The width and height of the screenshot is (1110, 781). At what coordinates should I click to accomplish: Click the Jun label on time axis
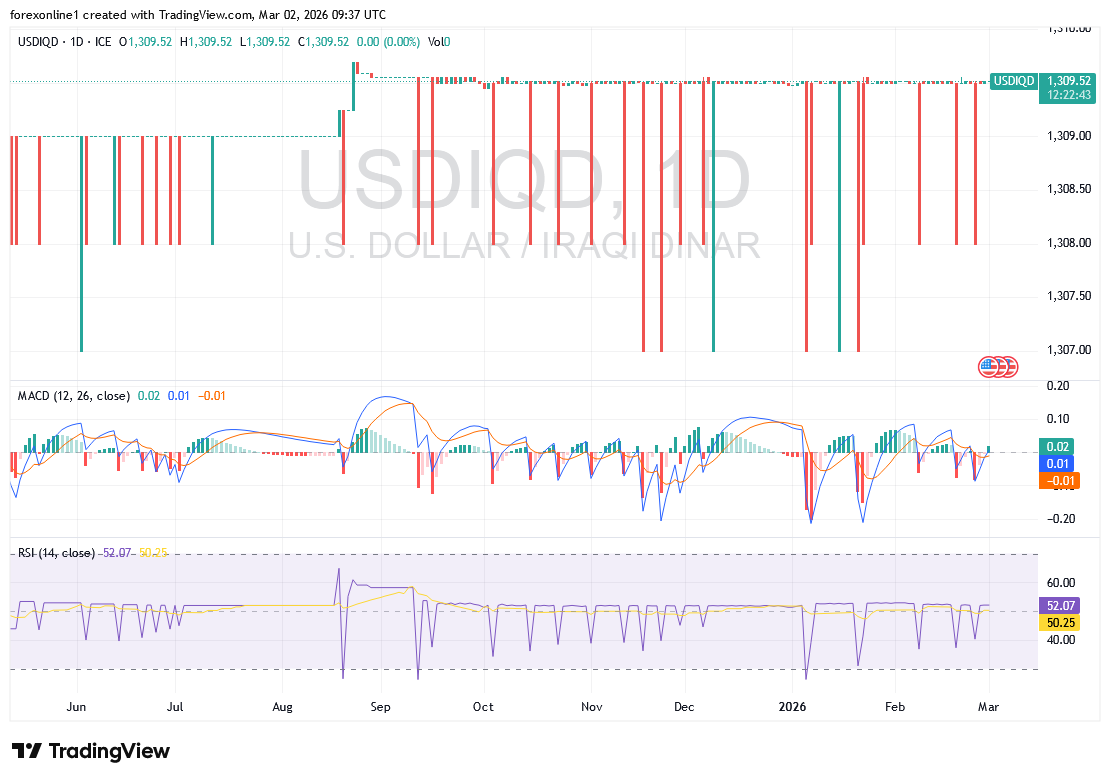pyautogui.click(x=76, y=707)
